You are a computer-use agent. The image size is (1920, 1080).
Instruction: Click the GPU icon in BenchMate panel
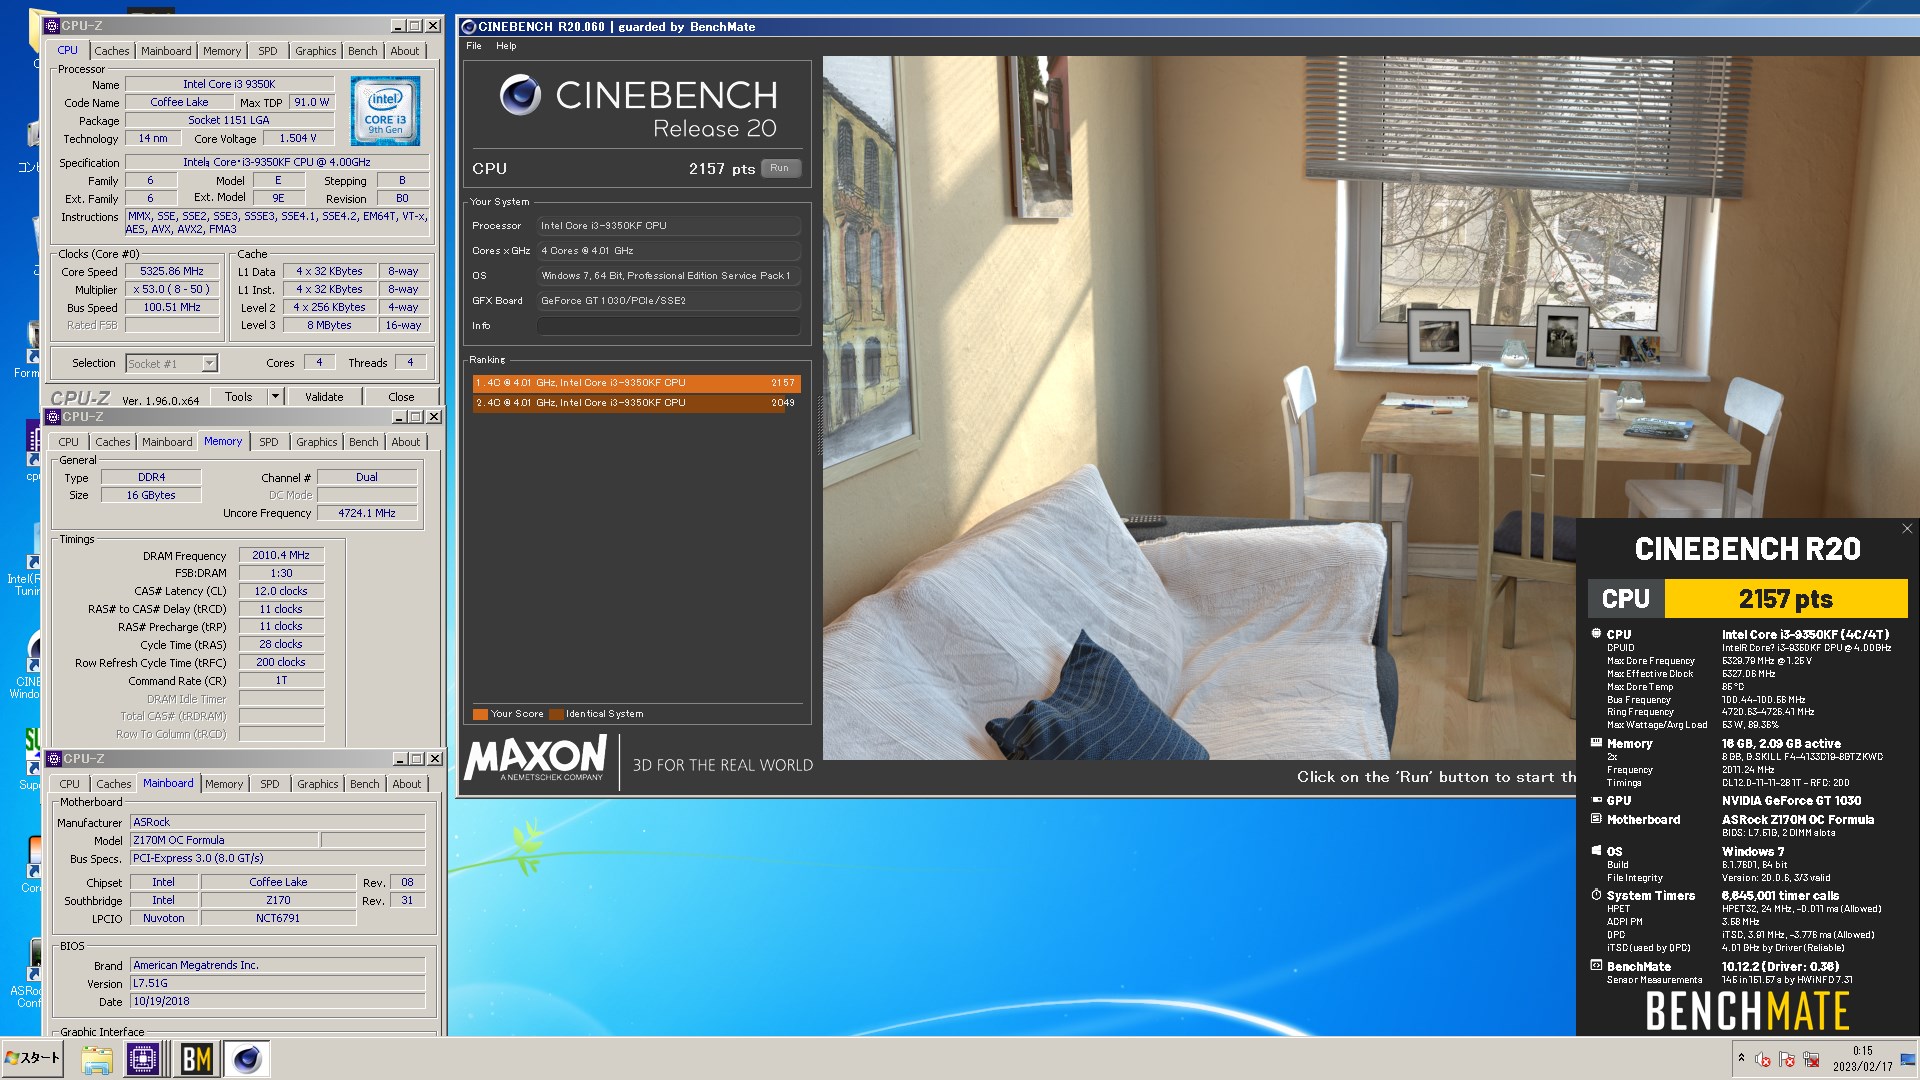[x=1596, y=800]
